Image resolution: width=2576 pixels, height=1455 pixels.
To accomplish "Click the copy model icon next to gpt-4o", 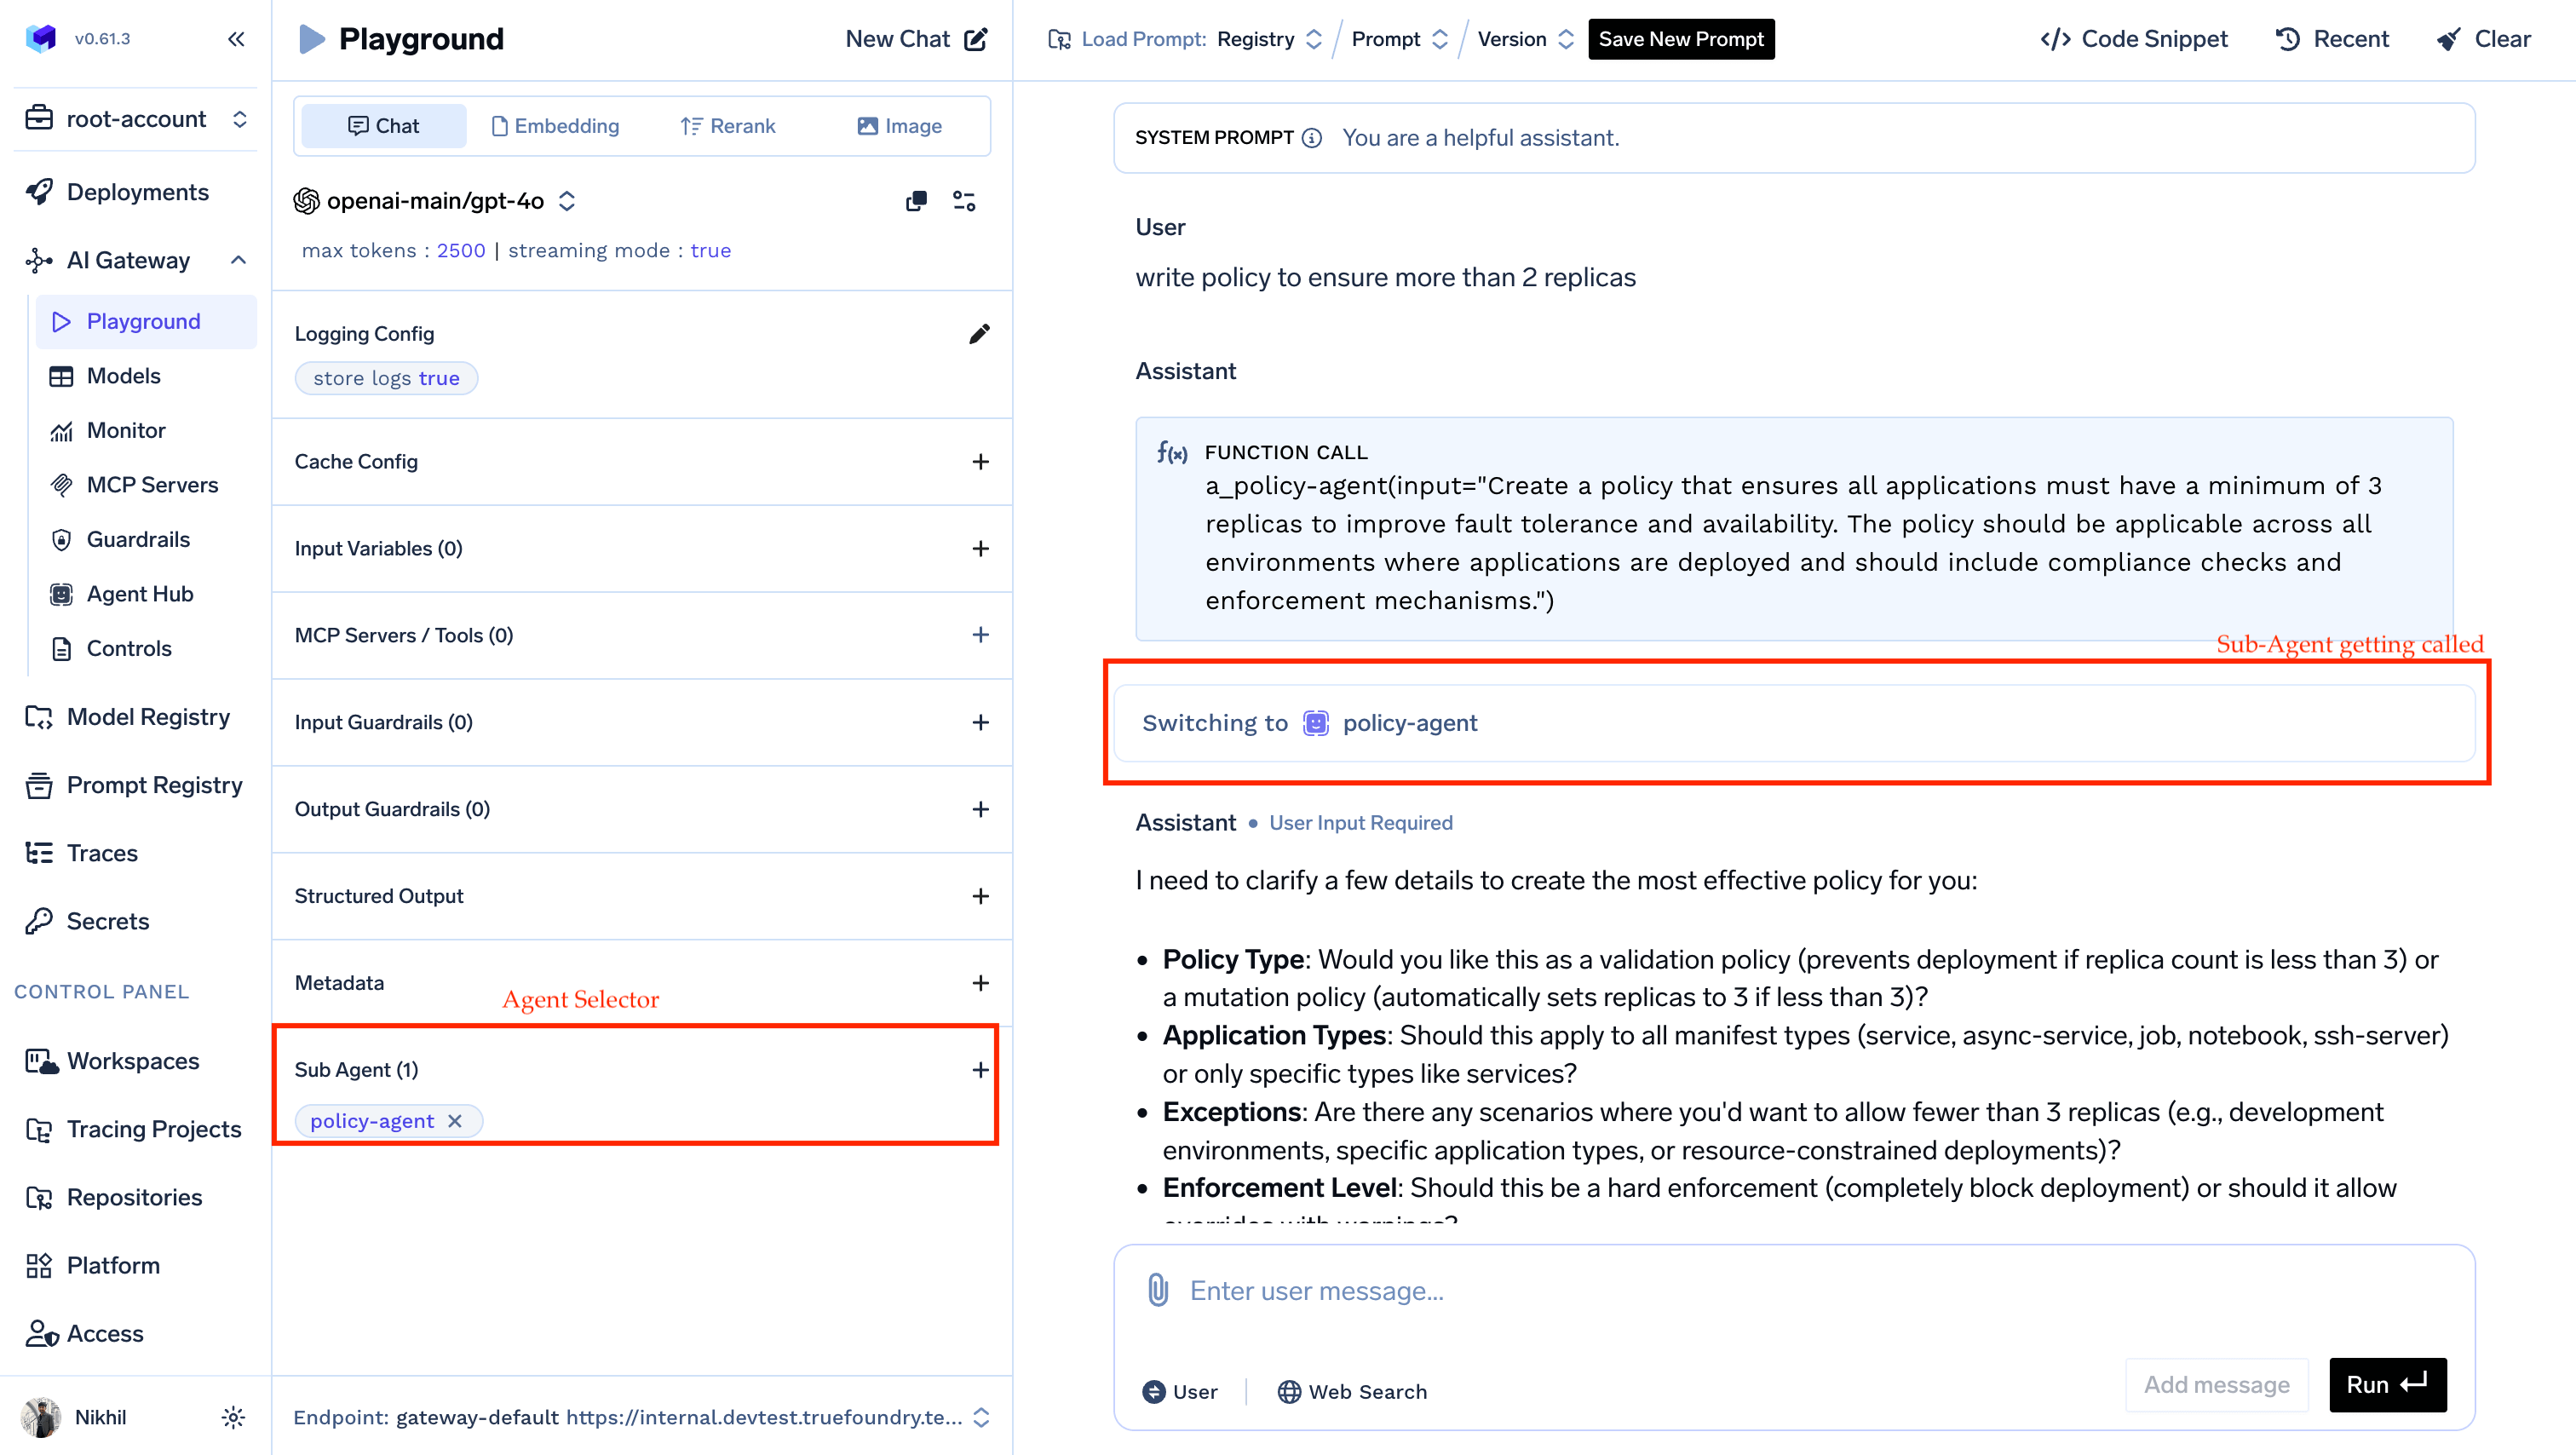I will (x=916, y=201).
